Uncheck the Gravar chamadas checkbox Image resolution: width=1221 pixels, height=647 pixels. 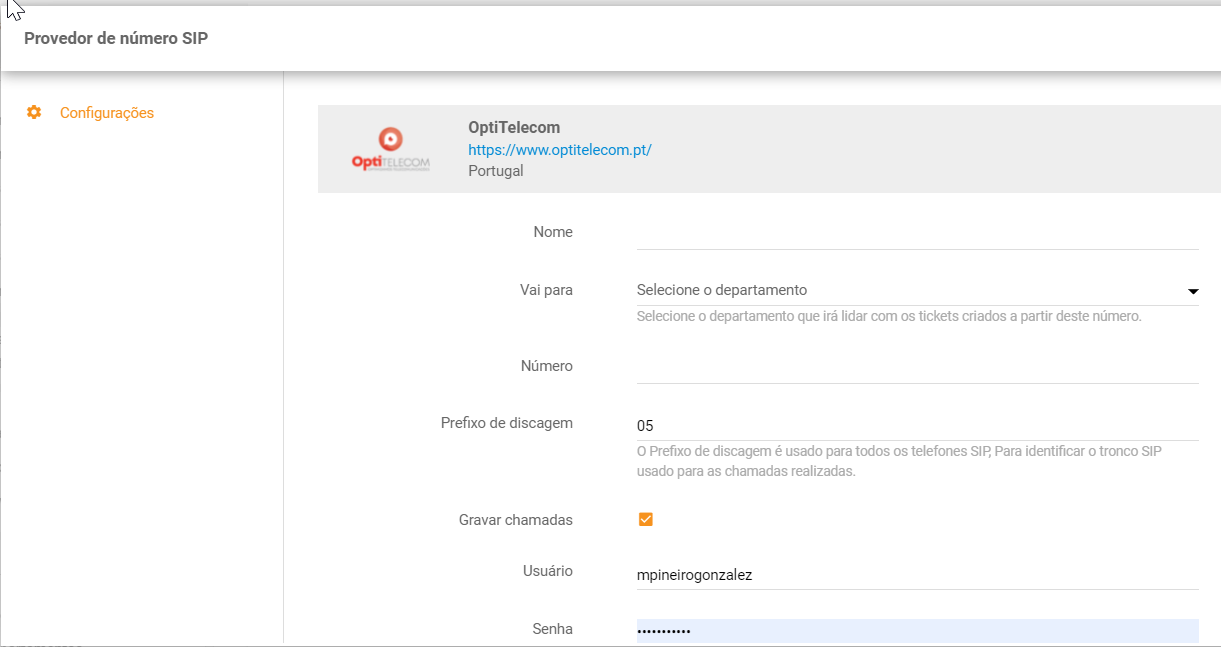(645, 520)
